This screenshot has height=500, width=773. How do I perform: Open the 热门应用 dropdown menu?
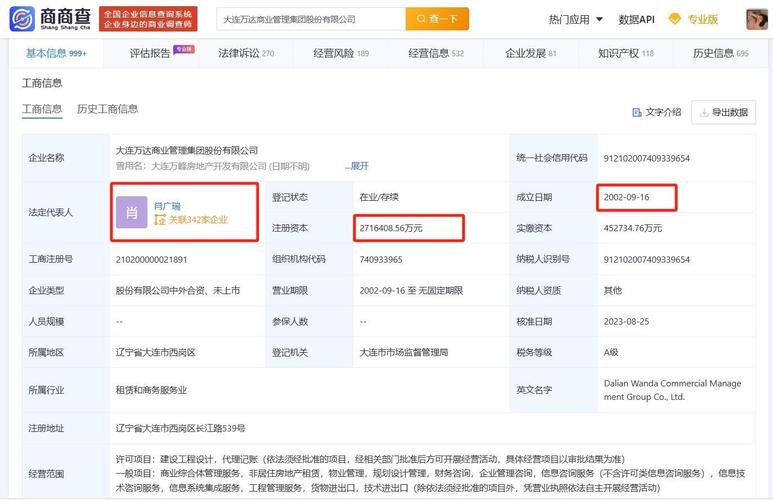[575, 19]
